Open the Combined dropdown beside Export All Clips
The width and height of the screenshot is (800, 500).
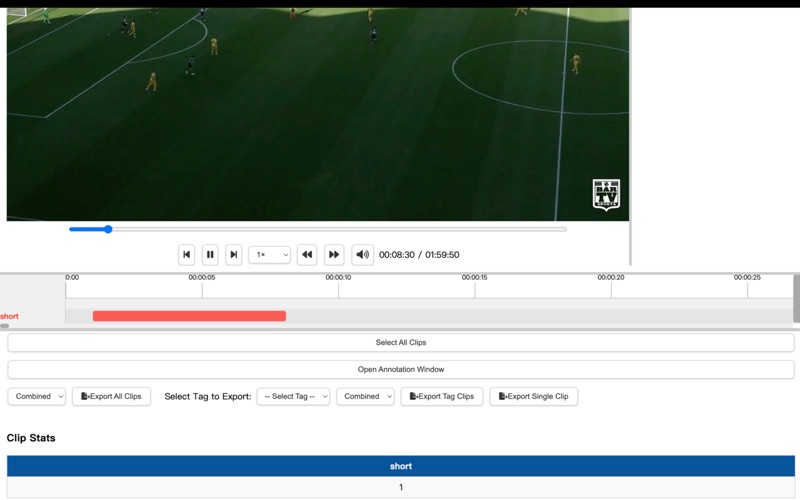37,396
